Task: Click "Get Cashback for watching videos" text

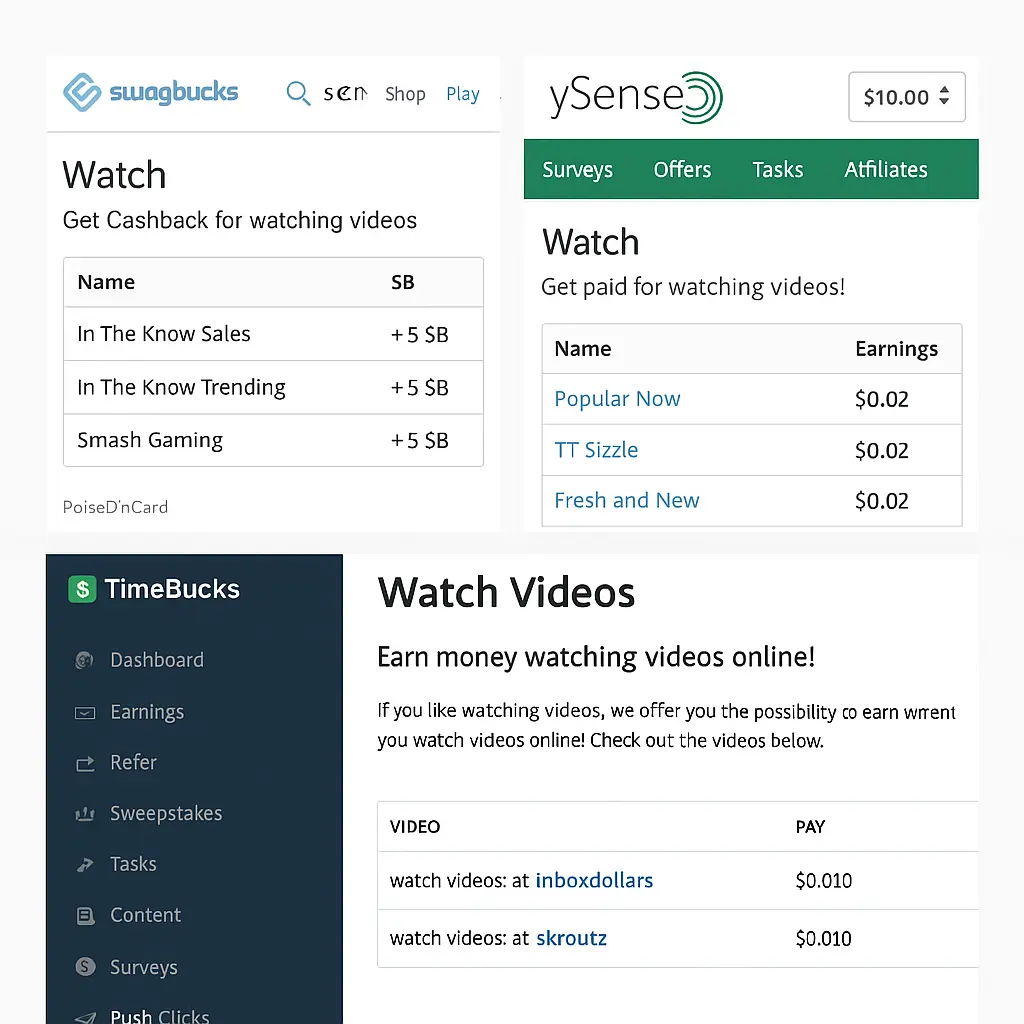Action: click(240, 221)
